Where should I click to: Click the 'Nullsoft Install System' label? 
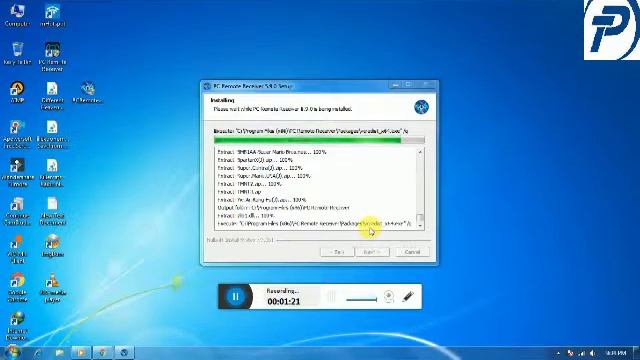pyautogui.click(x=240, y=240)
